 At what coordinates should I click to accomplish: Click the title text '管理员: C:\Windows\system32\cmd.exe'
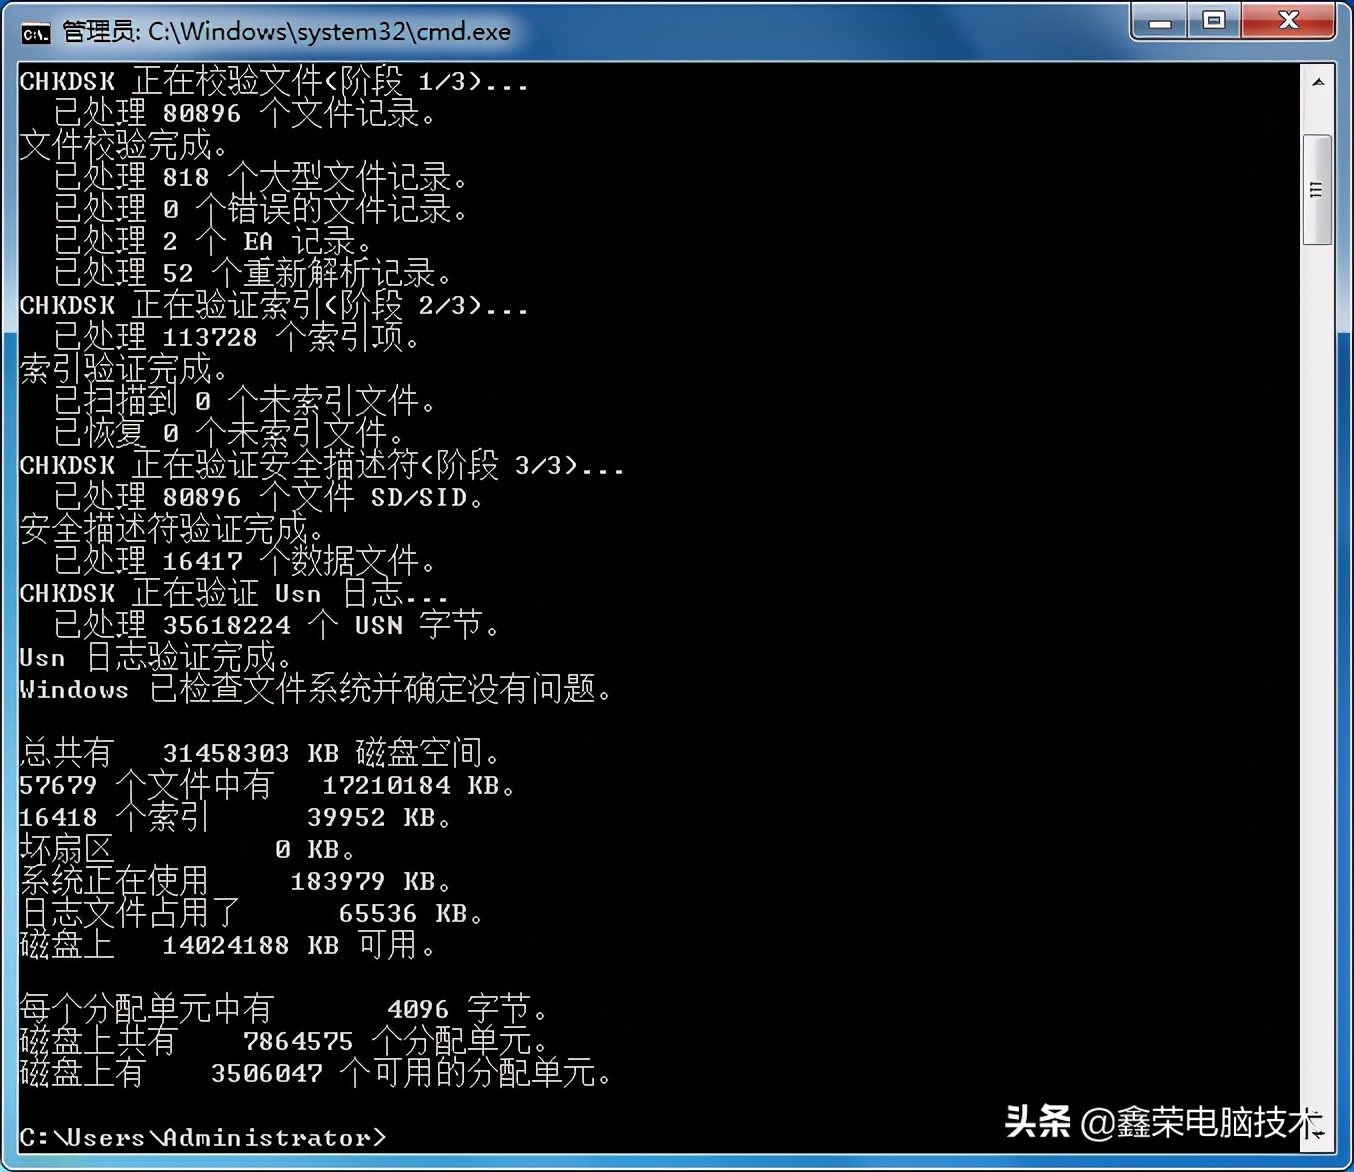[x=287, y=32]
